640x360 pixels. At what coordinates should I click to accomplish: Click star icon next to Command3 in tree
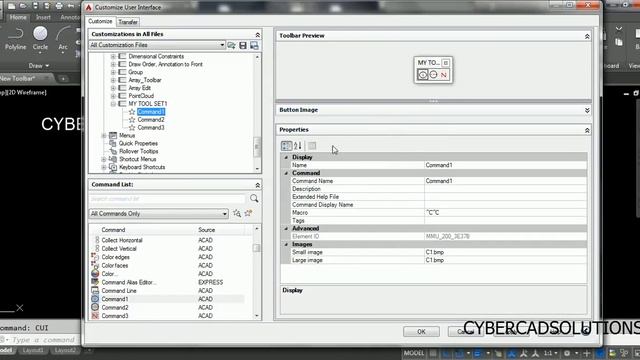tap(132, 127)
